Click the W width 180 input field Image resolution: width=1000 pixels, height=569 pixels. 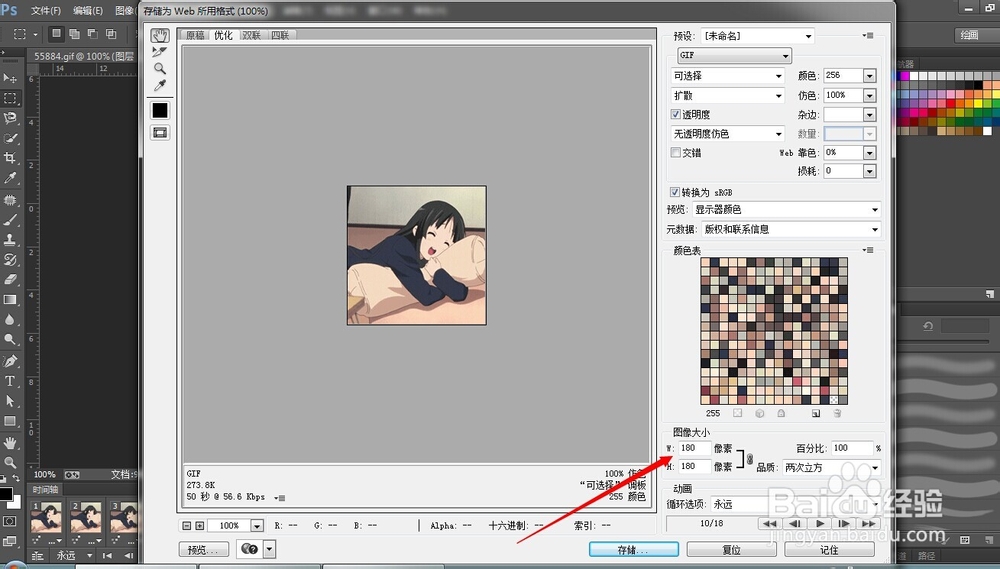695,448
